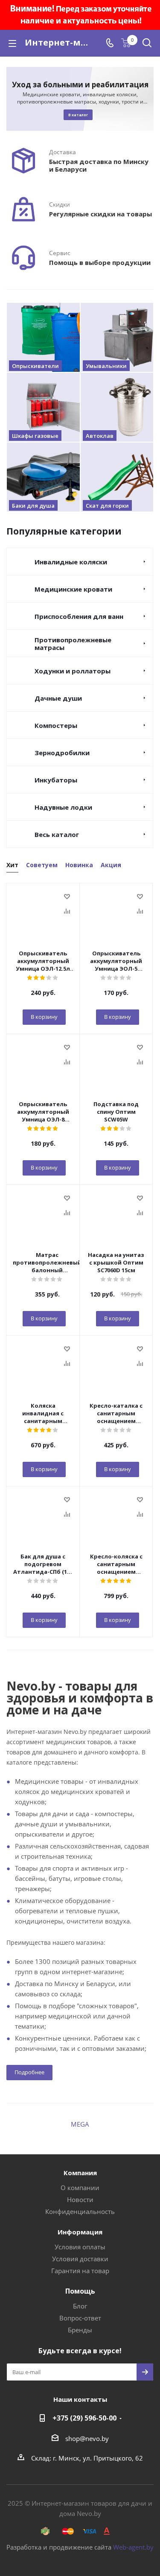This screenshot has width=160, height=2576.
Task: Expand the Дачные души category
Action: click(80, 698)
